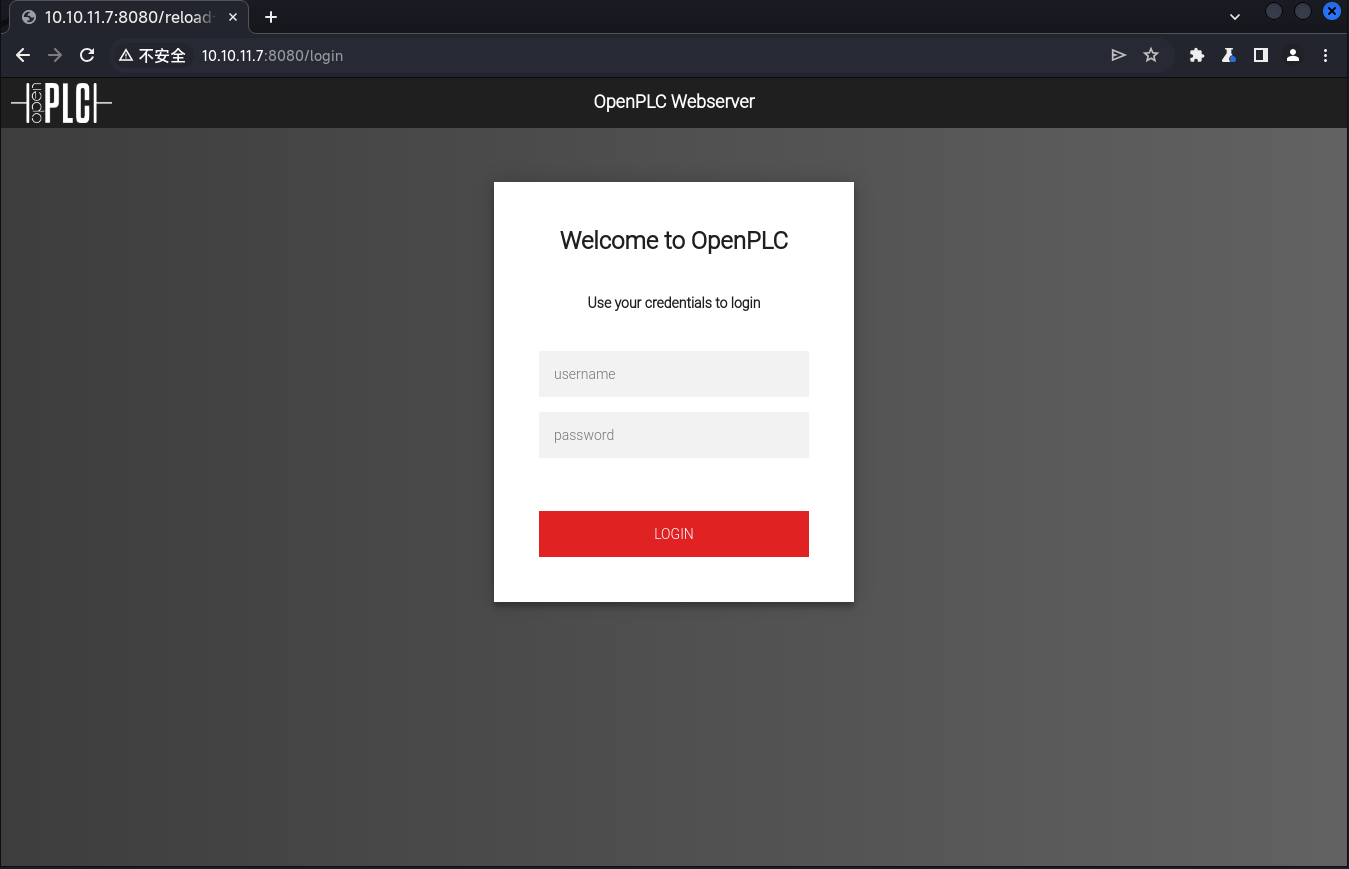Open the browser profile menu
The width and height of the screenshot is (1349, 869).
(1293, 56)
